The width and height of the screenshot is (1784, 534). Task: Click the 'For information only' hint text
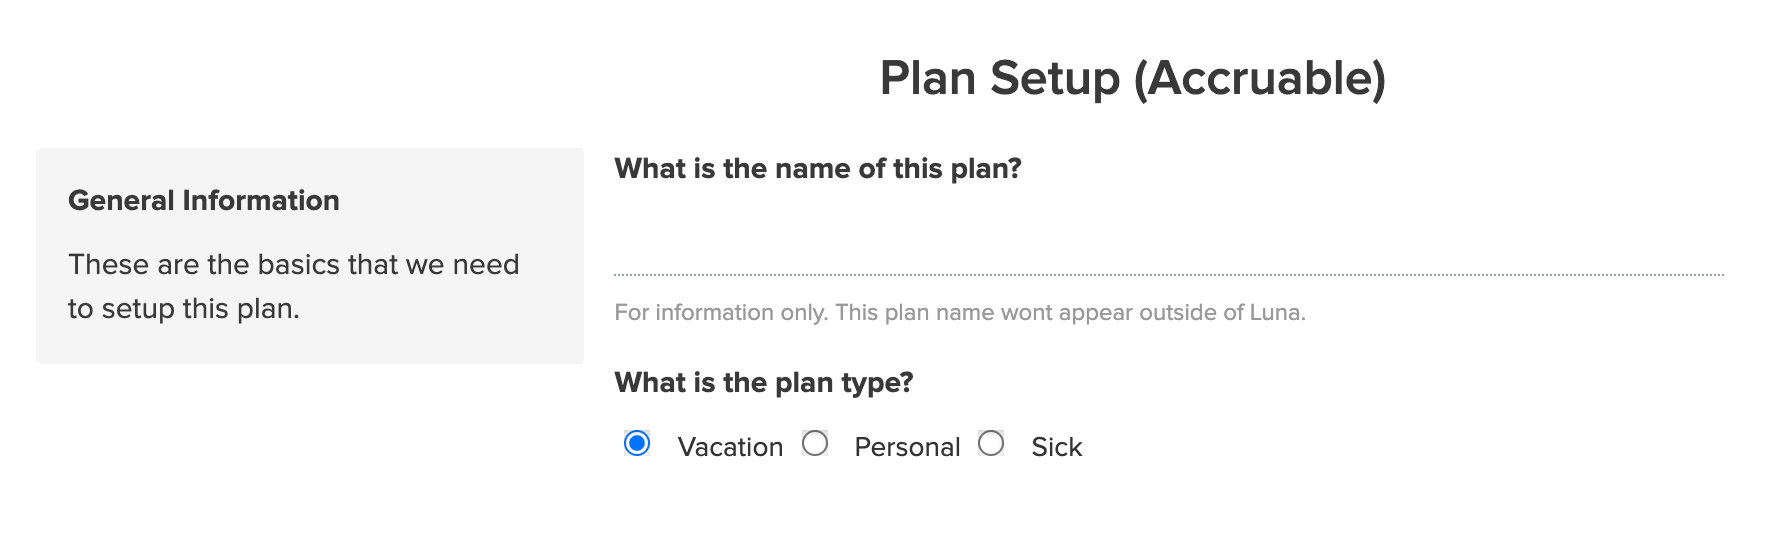[x=722, y=312]
